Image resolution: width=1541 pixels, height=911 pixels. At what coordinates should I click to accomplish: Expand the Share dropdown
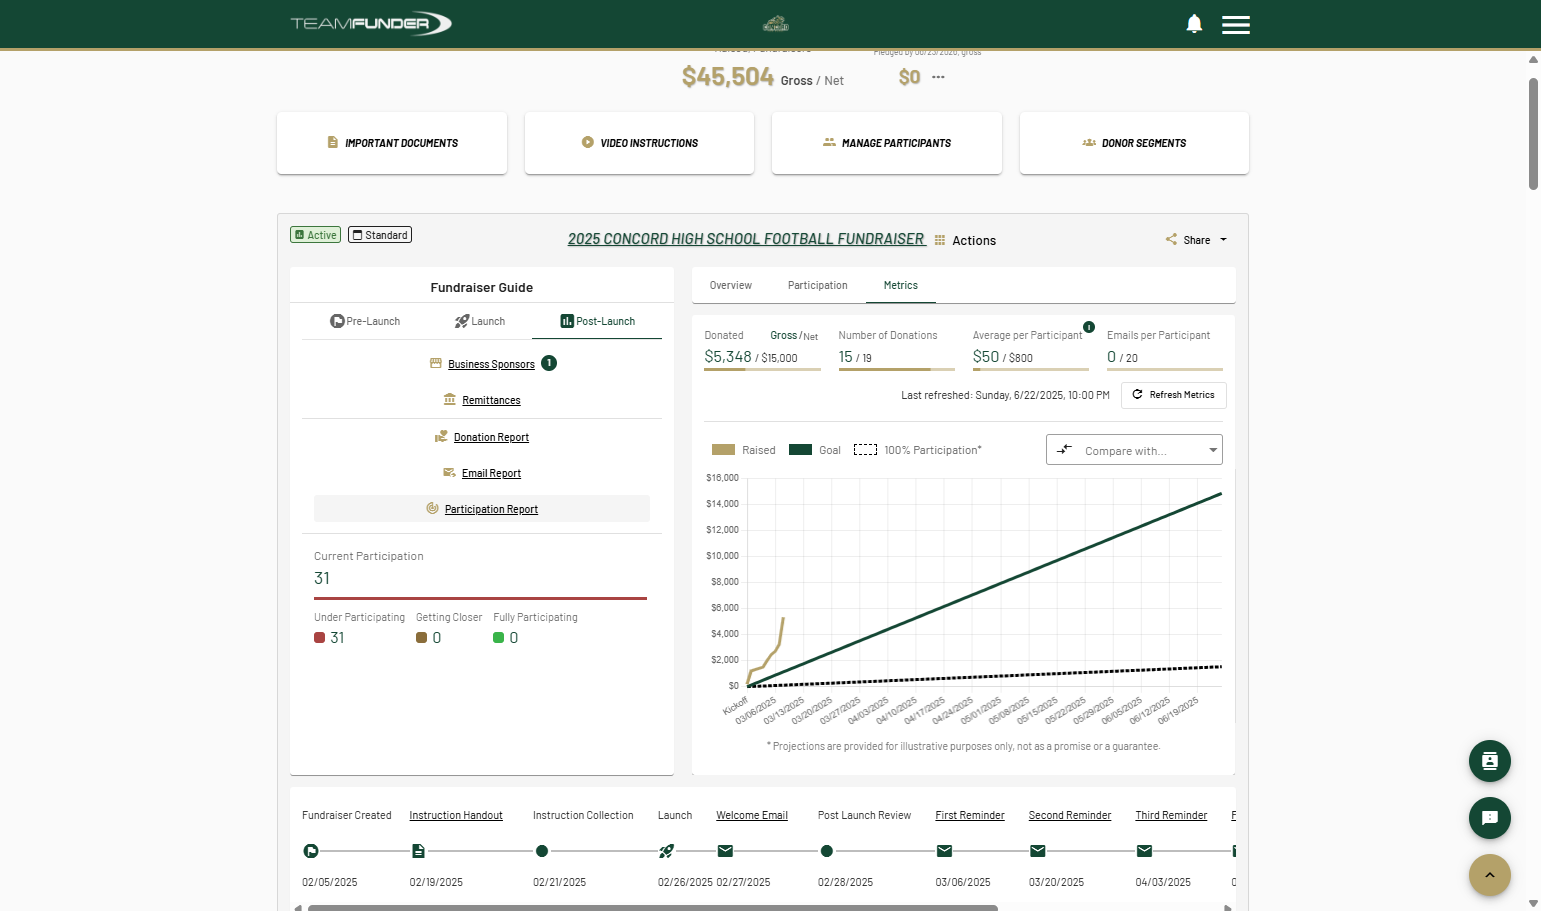coord(1196,240)
